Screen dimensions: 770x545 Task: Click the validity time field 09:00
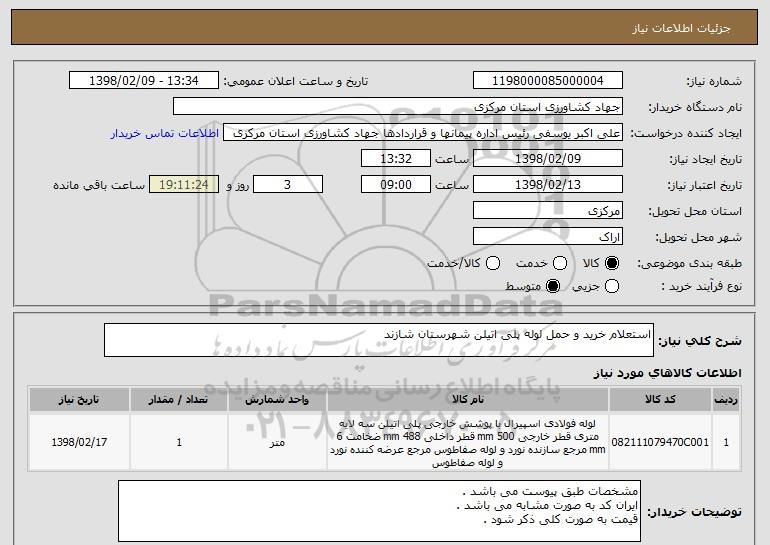point(396,185)
